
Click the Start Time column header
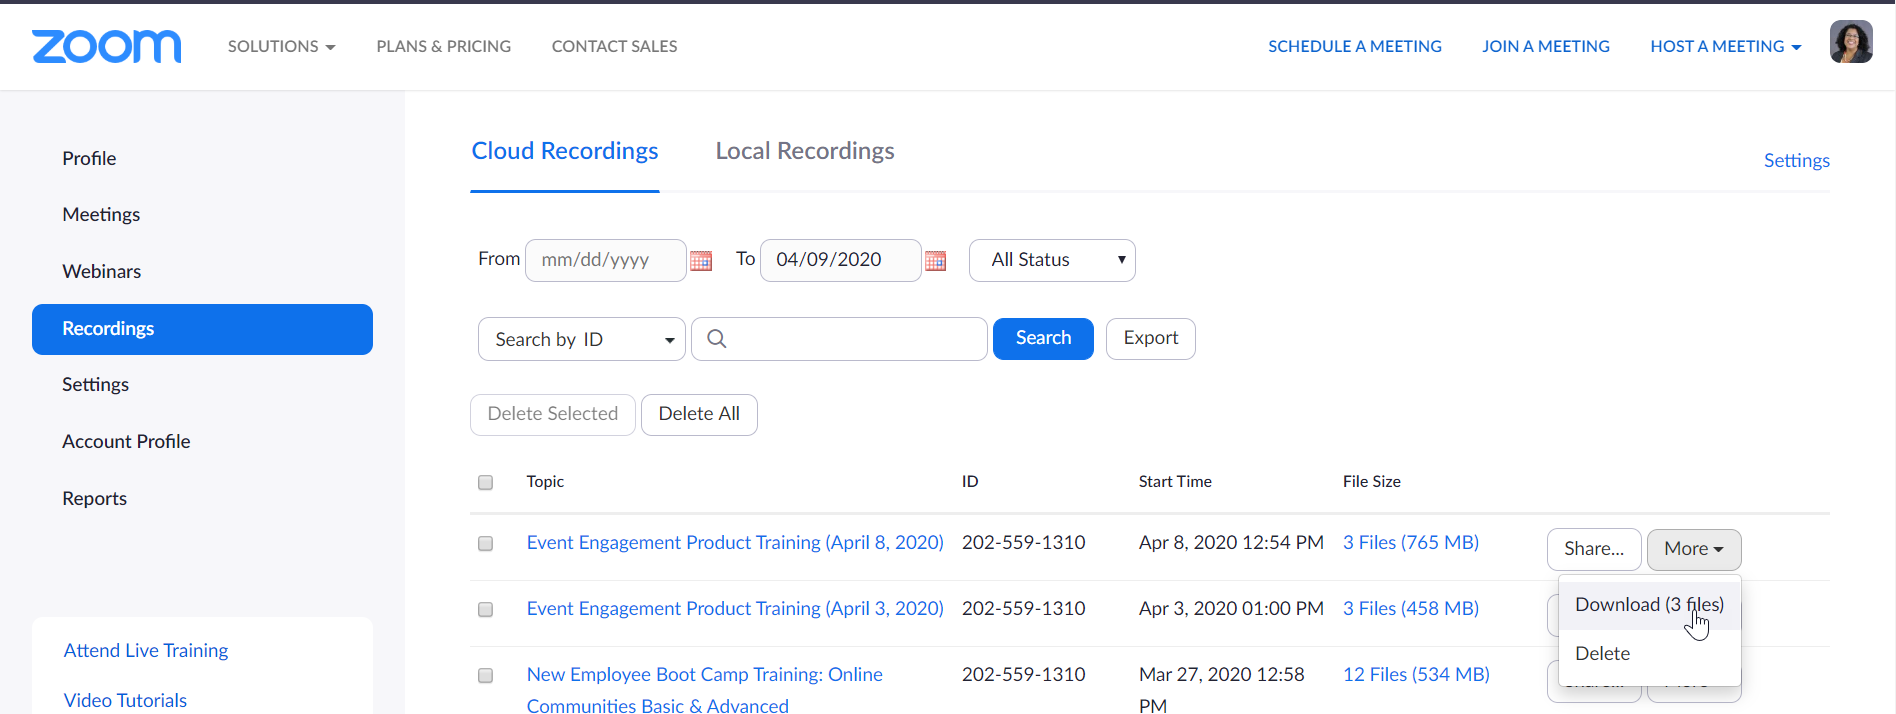pos(1175,482)
